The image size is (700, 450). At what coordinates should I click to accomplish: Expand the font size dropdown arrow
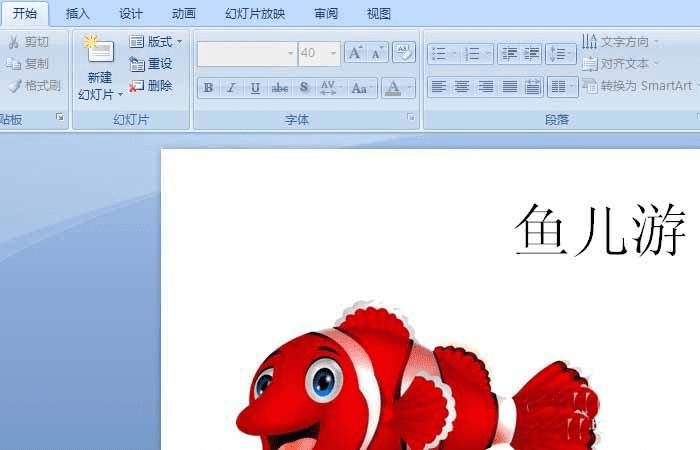[333, 54]
